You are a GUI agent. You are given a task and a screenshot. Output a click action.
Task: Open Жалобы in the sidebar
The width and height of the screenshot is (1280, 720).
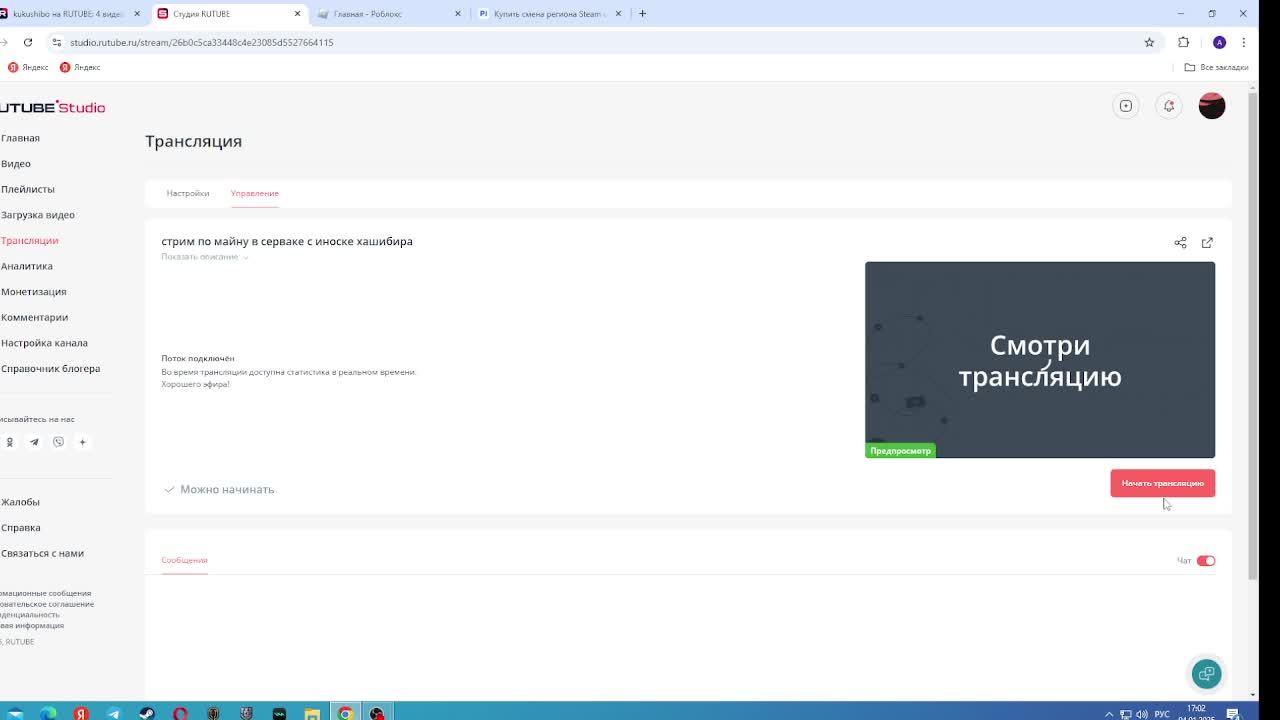coord(20,502)
